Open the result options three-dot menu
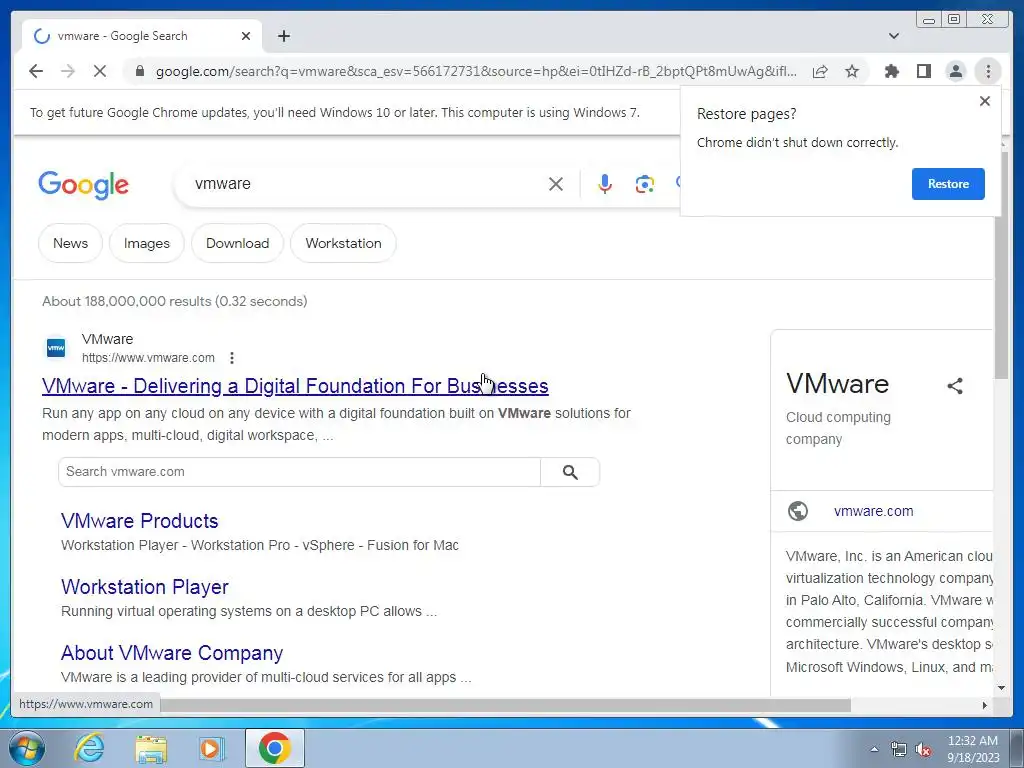1024x768 pixels. (x=232, y=358)
